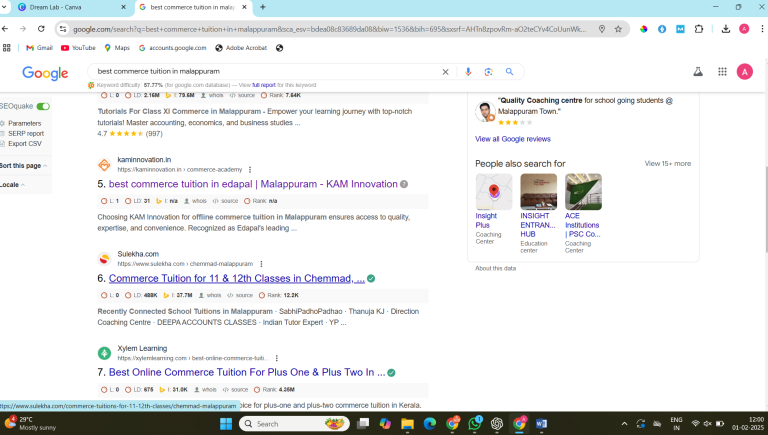Click the green verified badge beside Sulekha result
The width and height of the screenshot is (768, 435).
click(371, 278)
